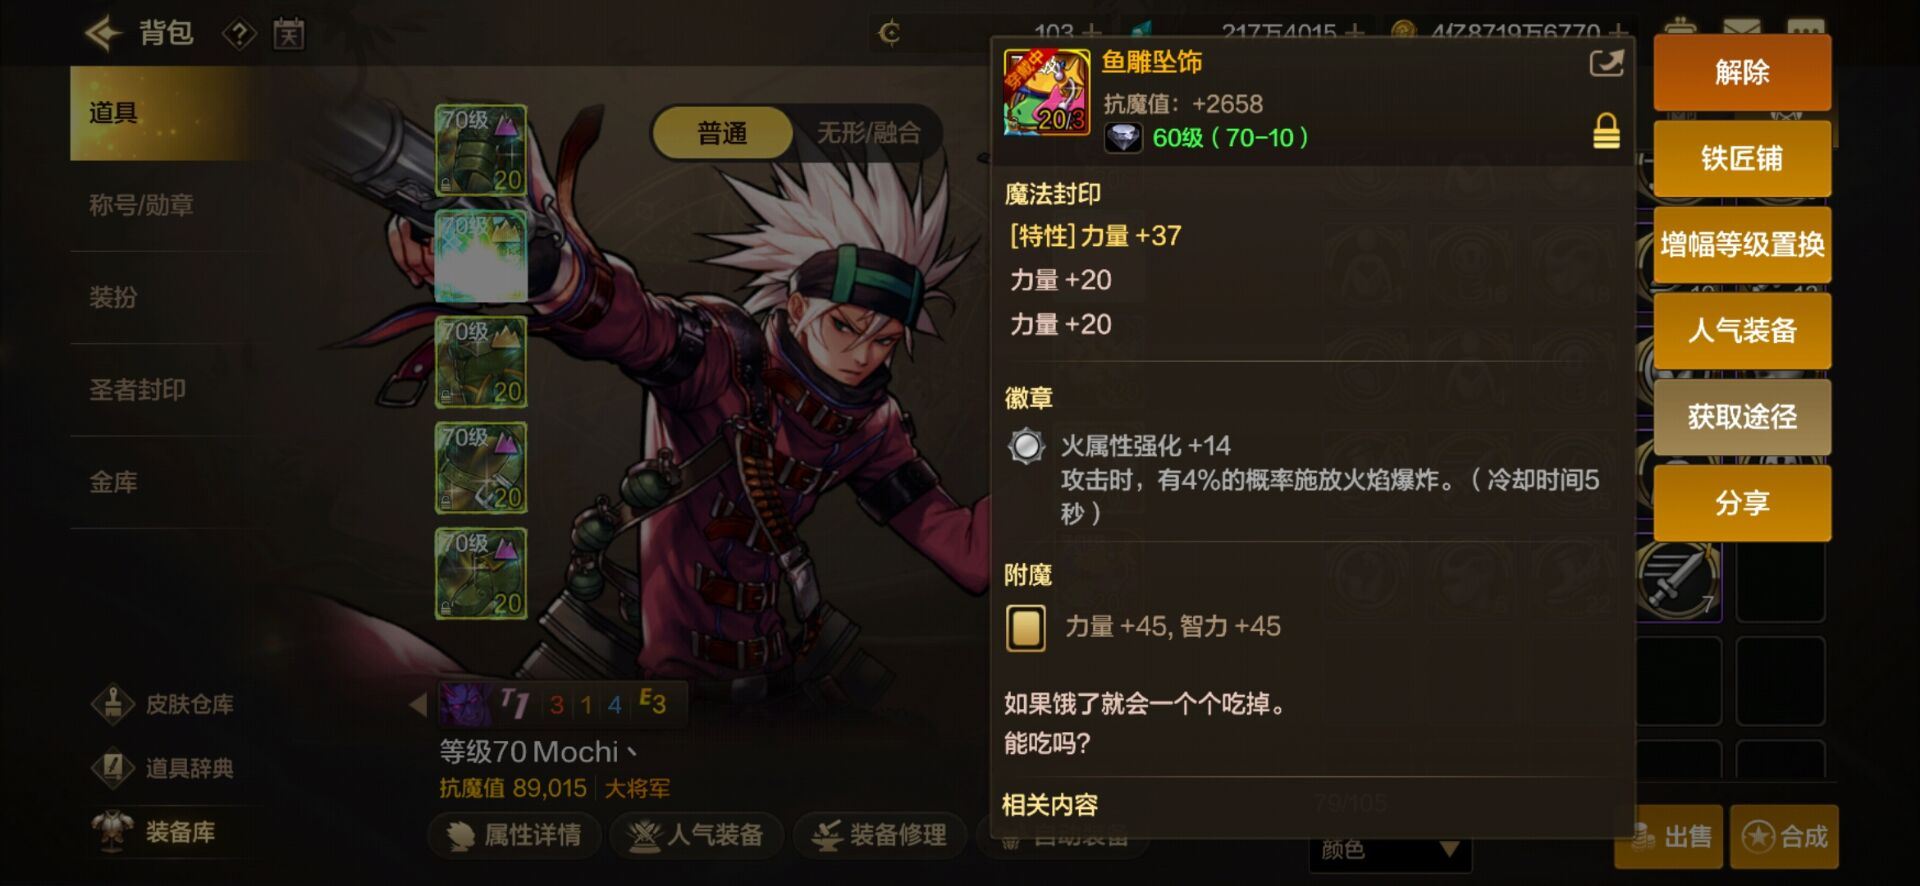This screenshot has width=1920, height=886.
Task: Click the 铁匠铺 blacksmith button
Action: 1742,158
